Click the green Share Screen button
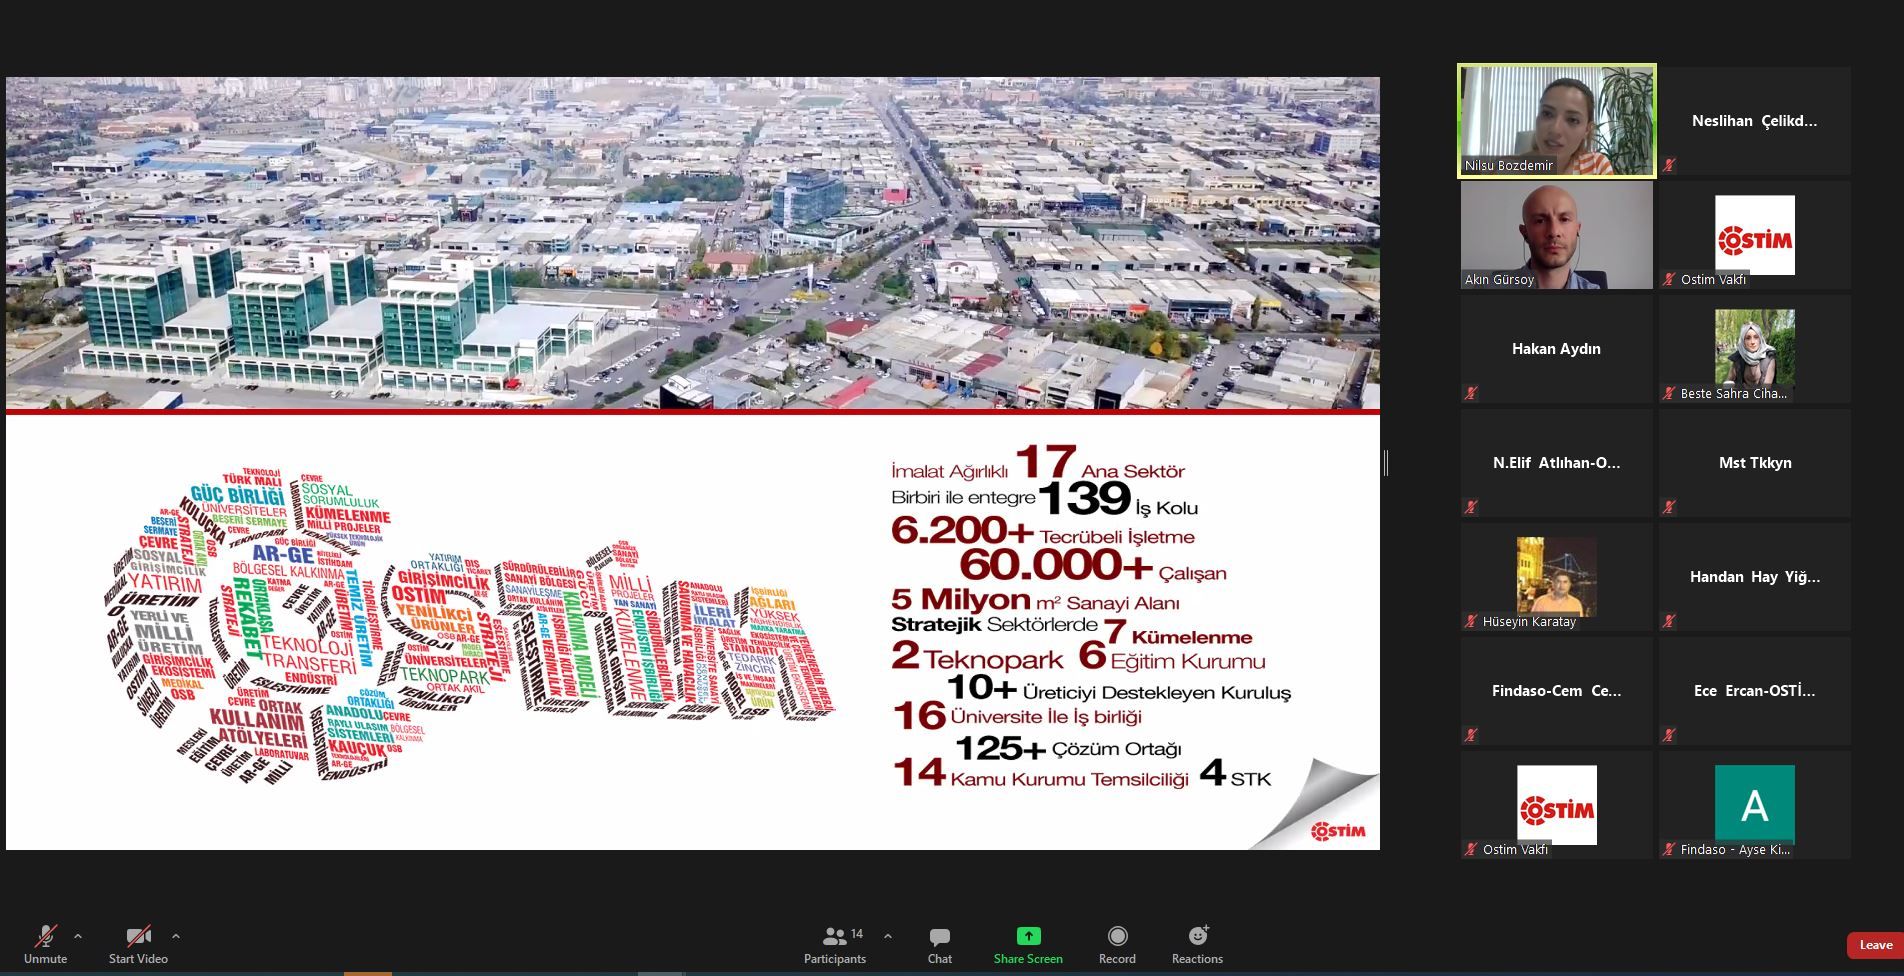 click(1028, 945)
